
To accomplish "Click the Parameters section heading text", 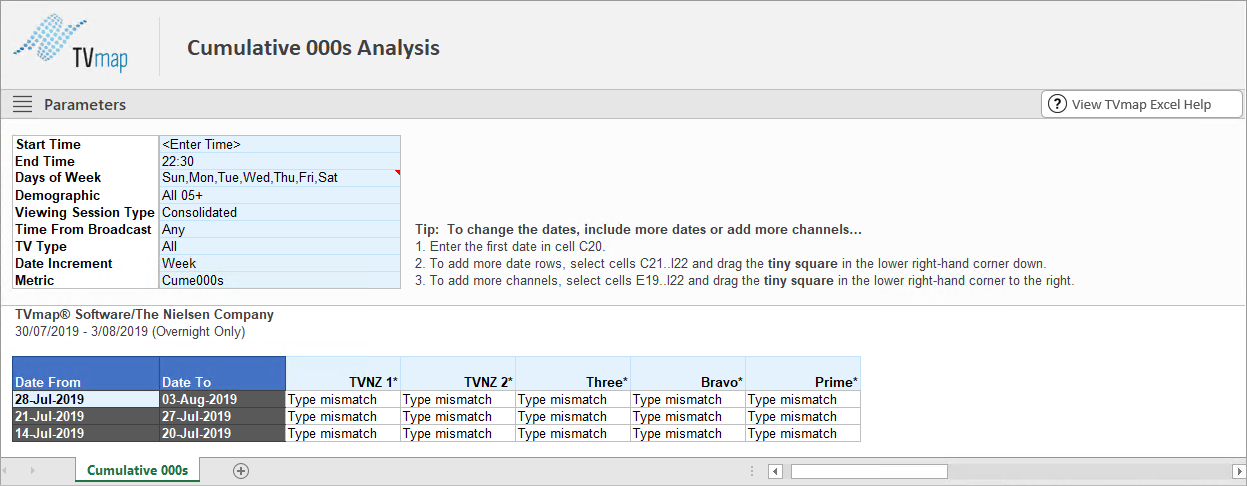I will click(85, 104).
